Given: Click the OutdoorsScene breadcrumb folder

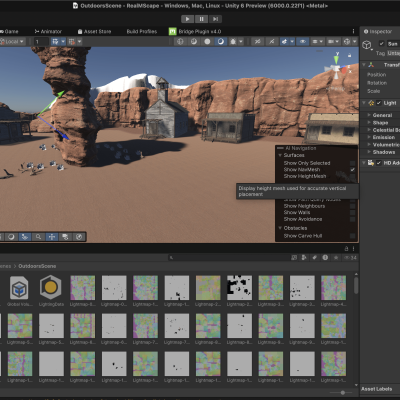Looking at the screenshot, I should coord(37,266).
